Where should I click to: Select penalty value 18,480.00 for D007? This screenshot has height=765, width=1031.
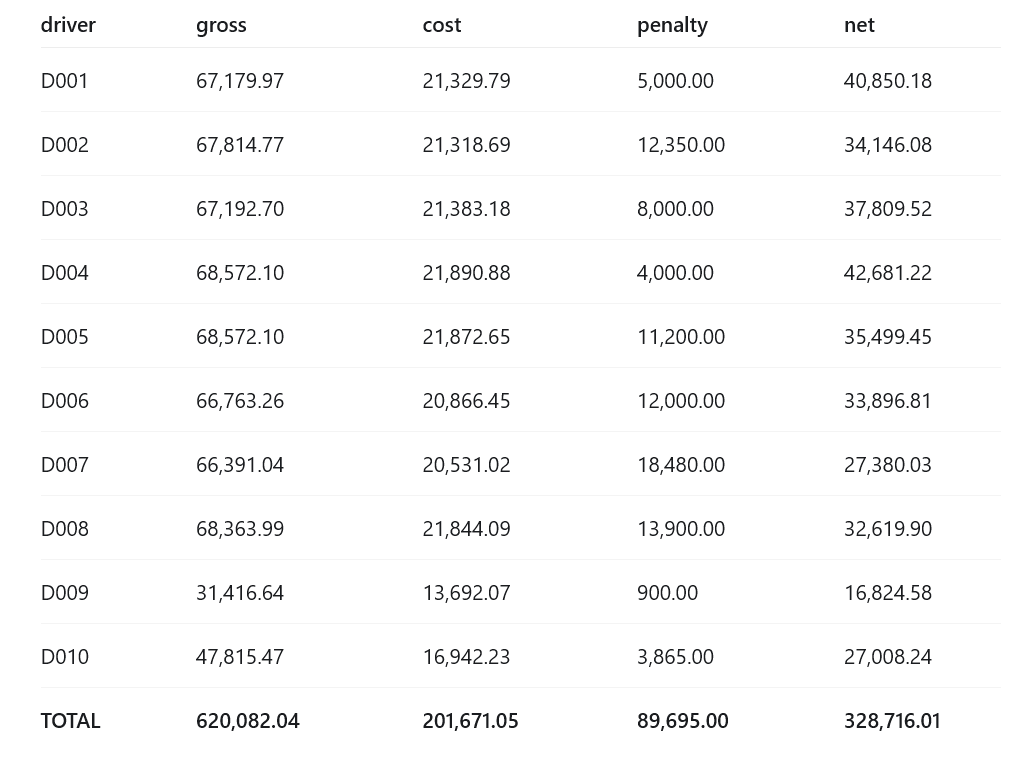click(x=681, y=464)
